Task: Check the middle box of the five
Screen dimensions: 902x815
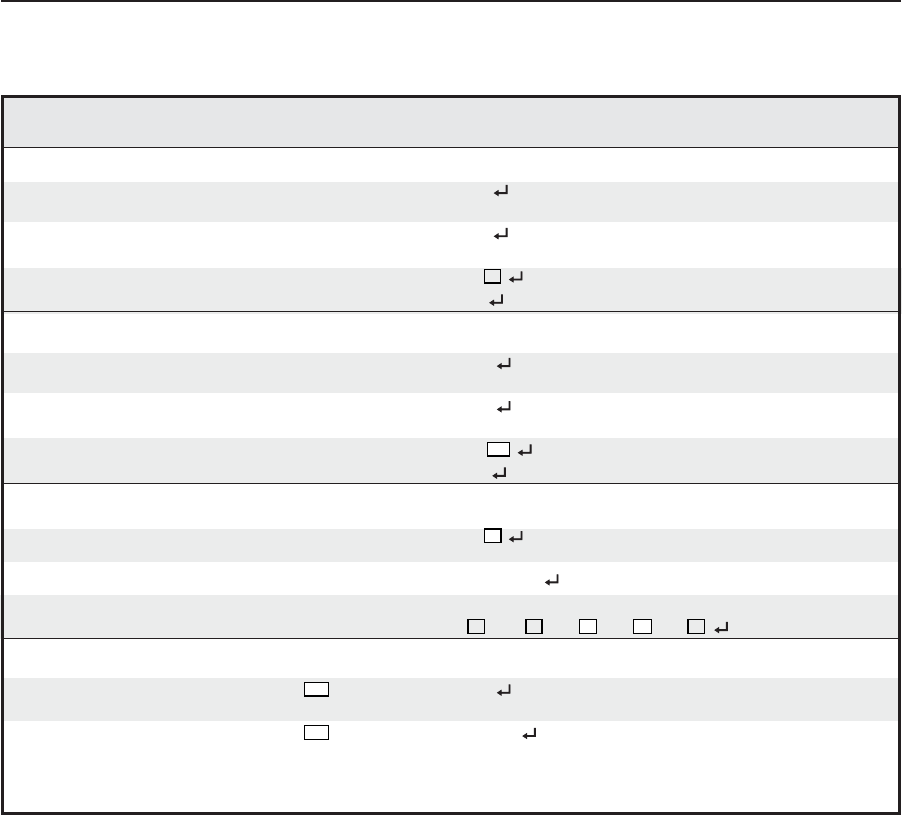Action: pos(589,628)
